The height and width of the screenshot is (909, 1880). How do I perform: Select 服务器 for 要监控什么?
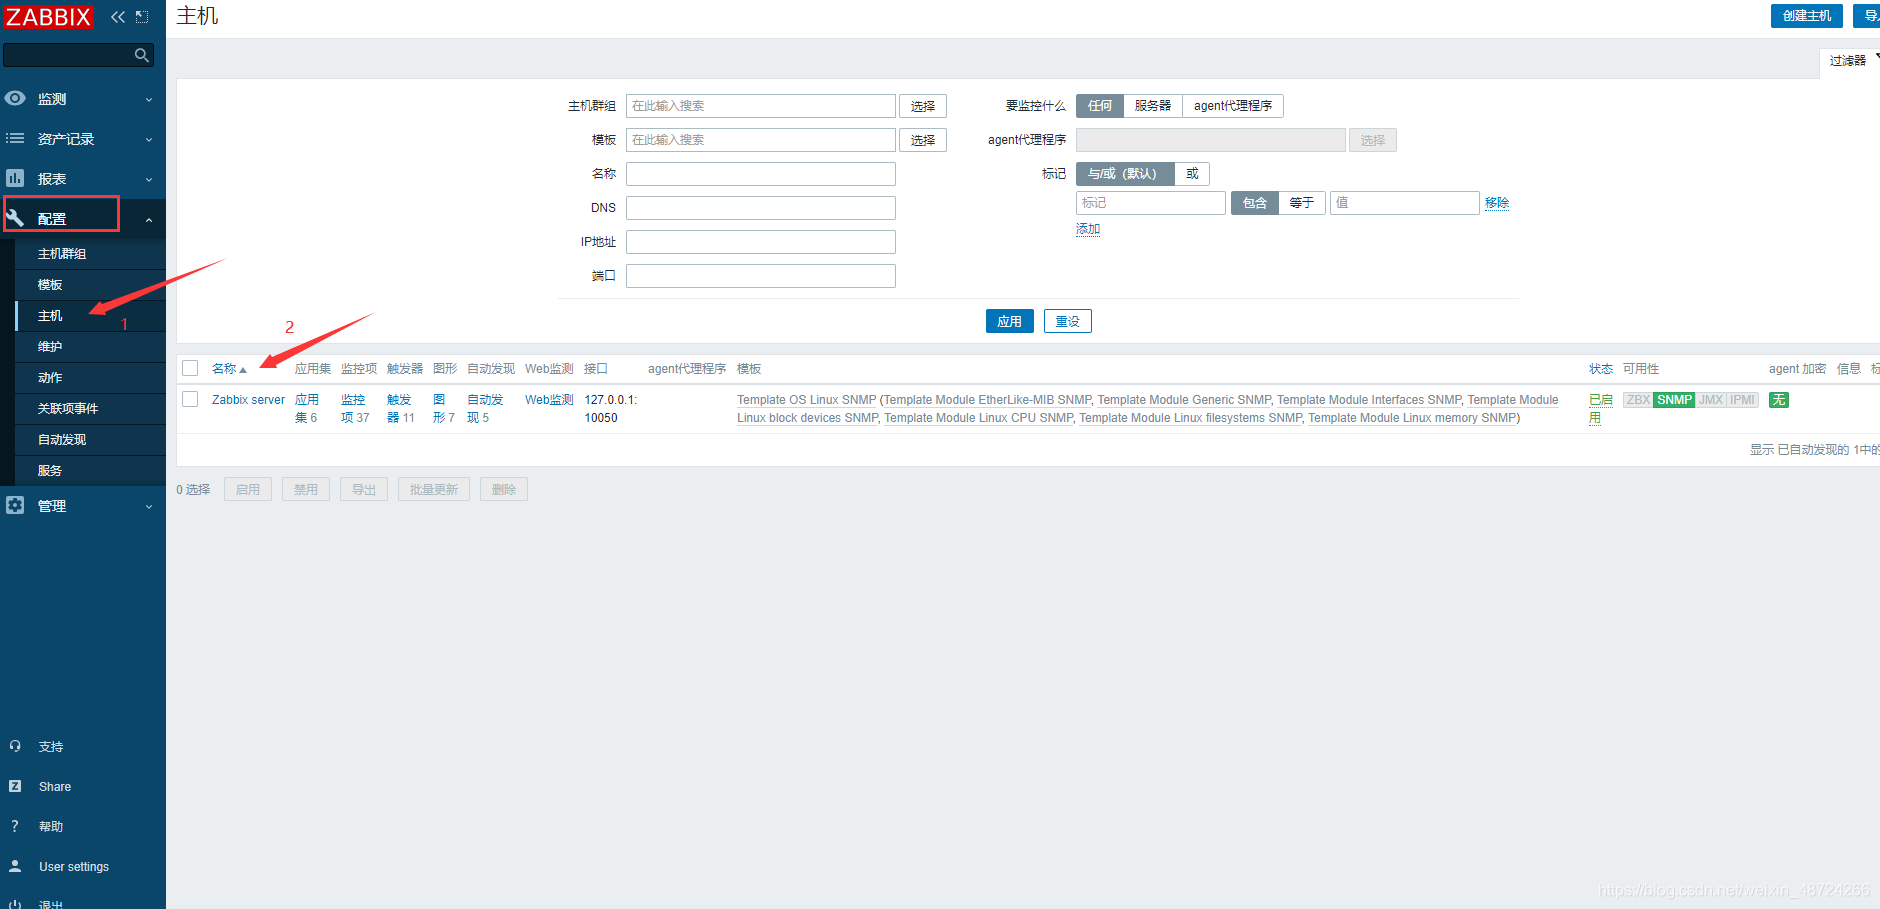[1153, 106]
